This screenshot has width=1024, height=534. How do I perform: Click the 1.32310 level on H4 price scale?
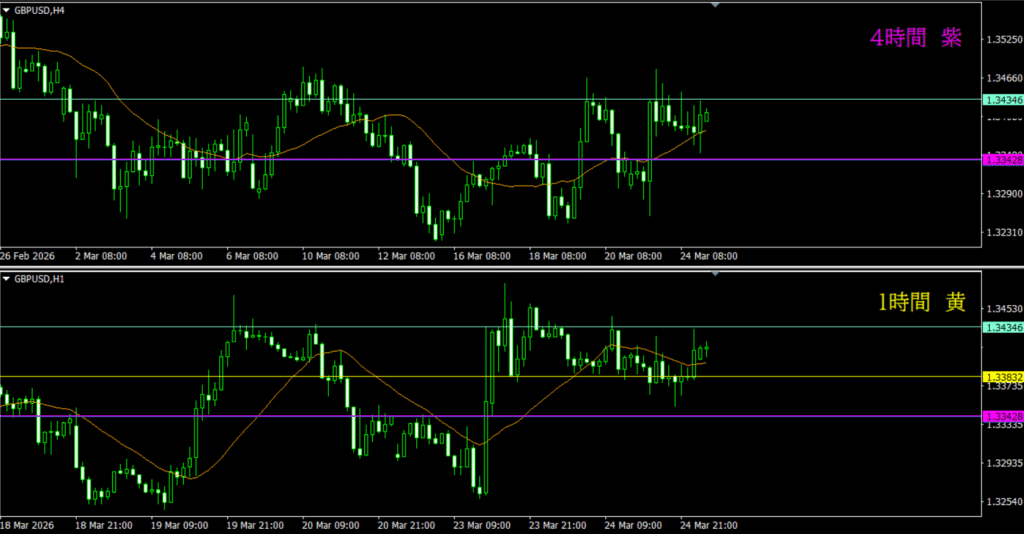tap(1003, 232)
